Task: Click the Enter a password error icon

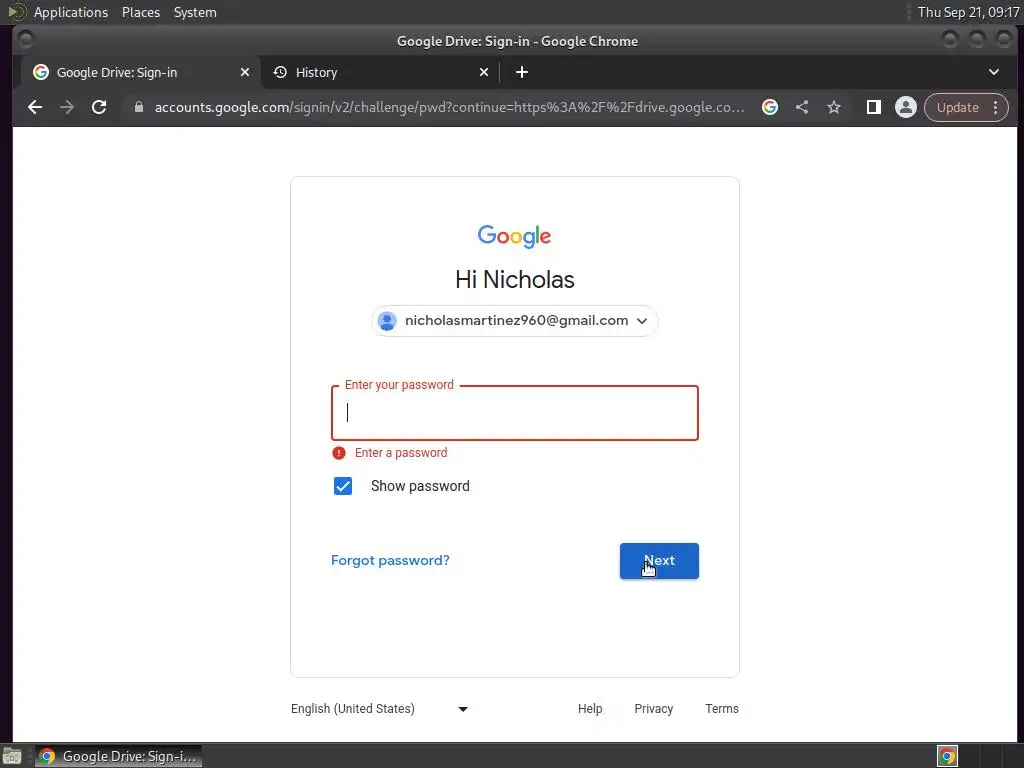Action: (x=339, y=453)
